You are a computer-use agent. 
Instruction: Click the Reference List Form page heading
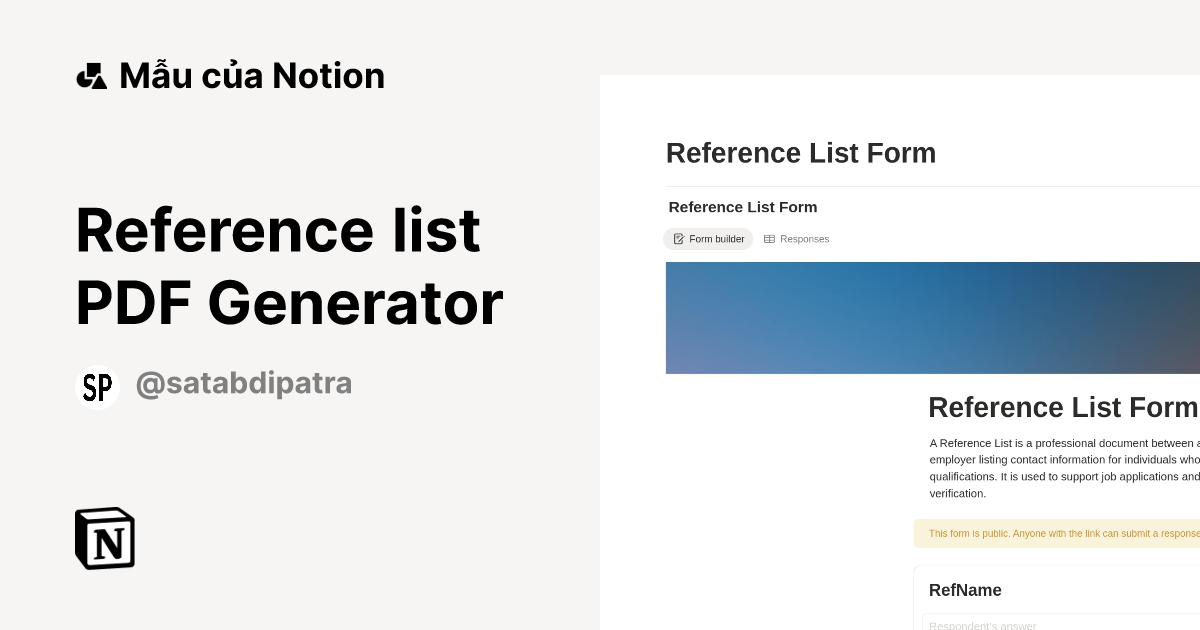click(x=800, y=152)
